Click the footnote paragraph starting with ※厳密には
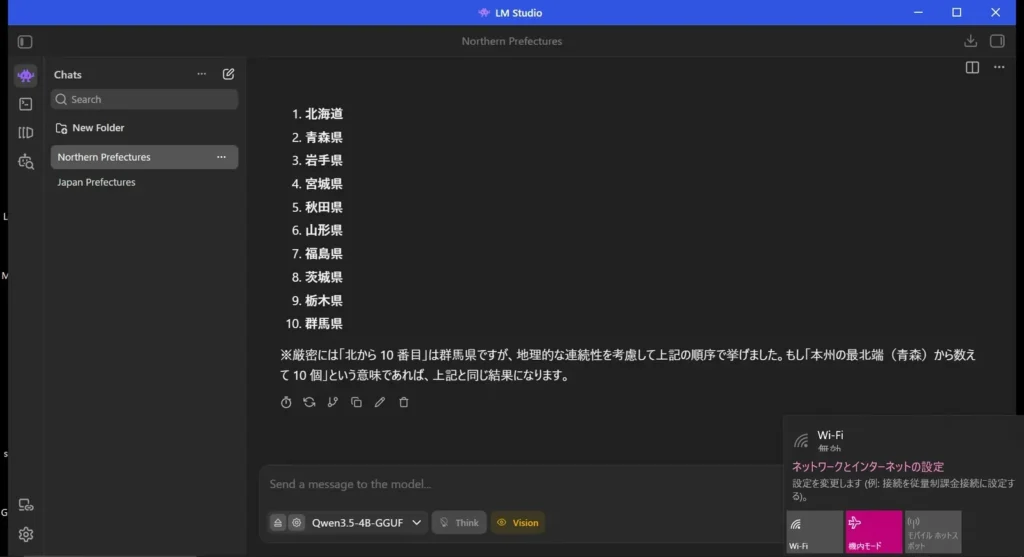 pyautogui.click(x=628, y=365)
